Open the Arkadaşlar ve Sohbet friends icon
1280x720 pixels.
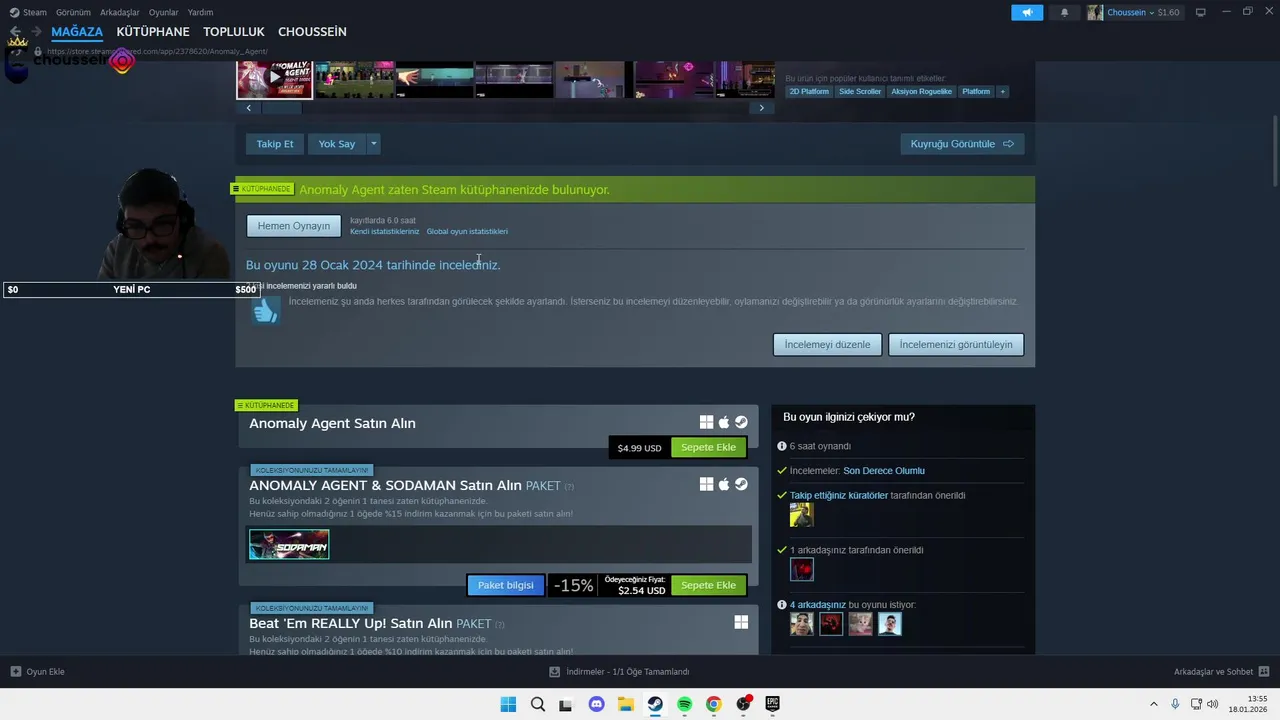[1263, 671]
